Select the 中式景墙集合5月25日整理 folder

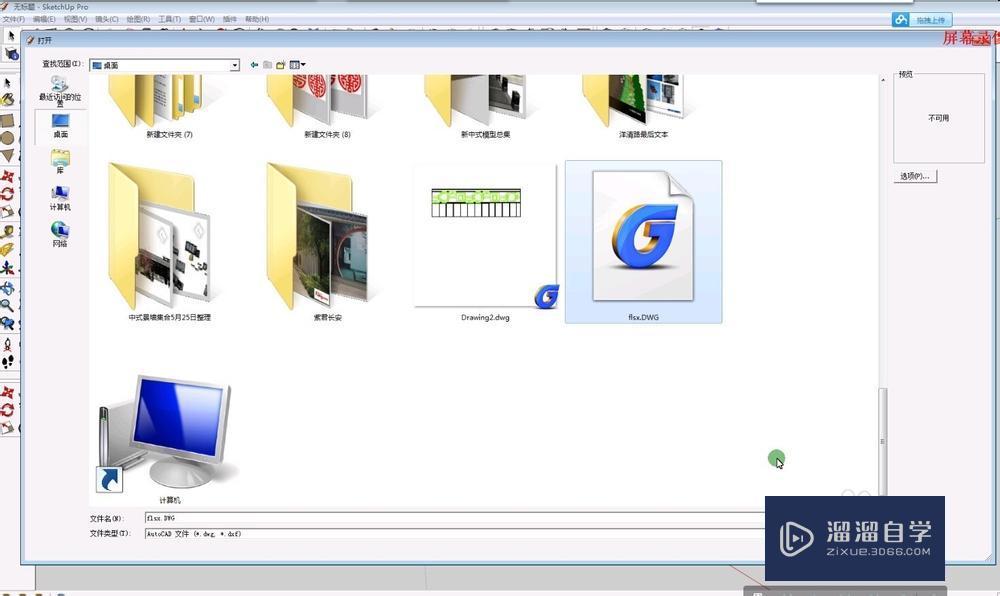coord(169,242)
